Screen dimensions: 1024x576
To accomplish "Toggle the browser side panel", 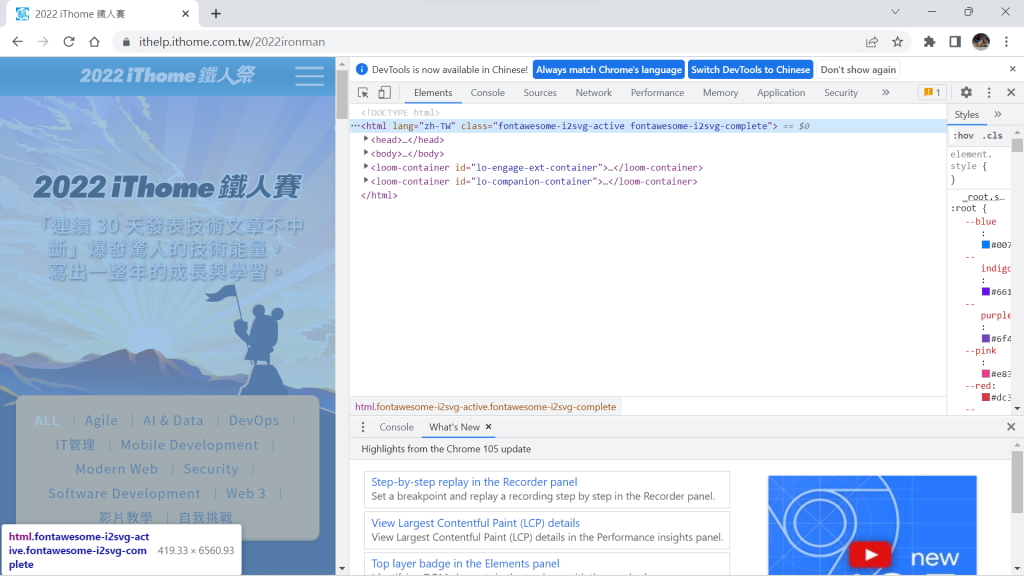I will [x=955, y=42].
